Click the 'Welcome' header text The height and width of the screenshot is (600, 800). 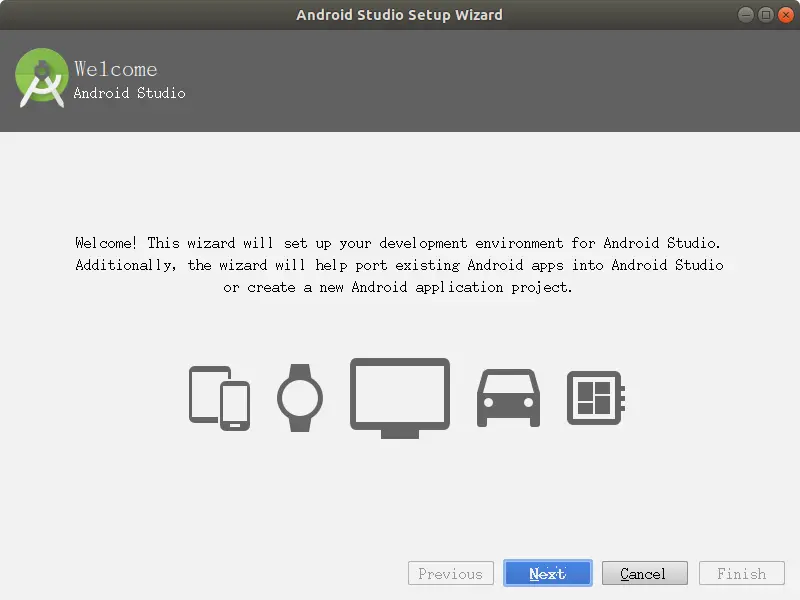point(116,69)
